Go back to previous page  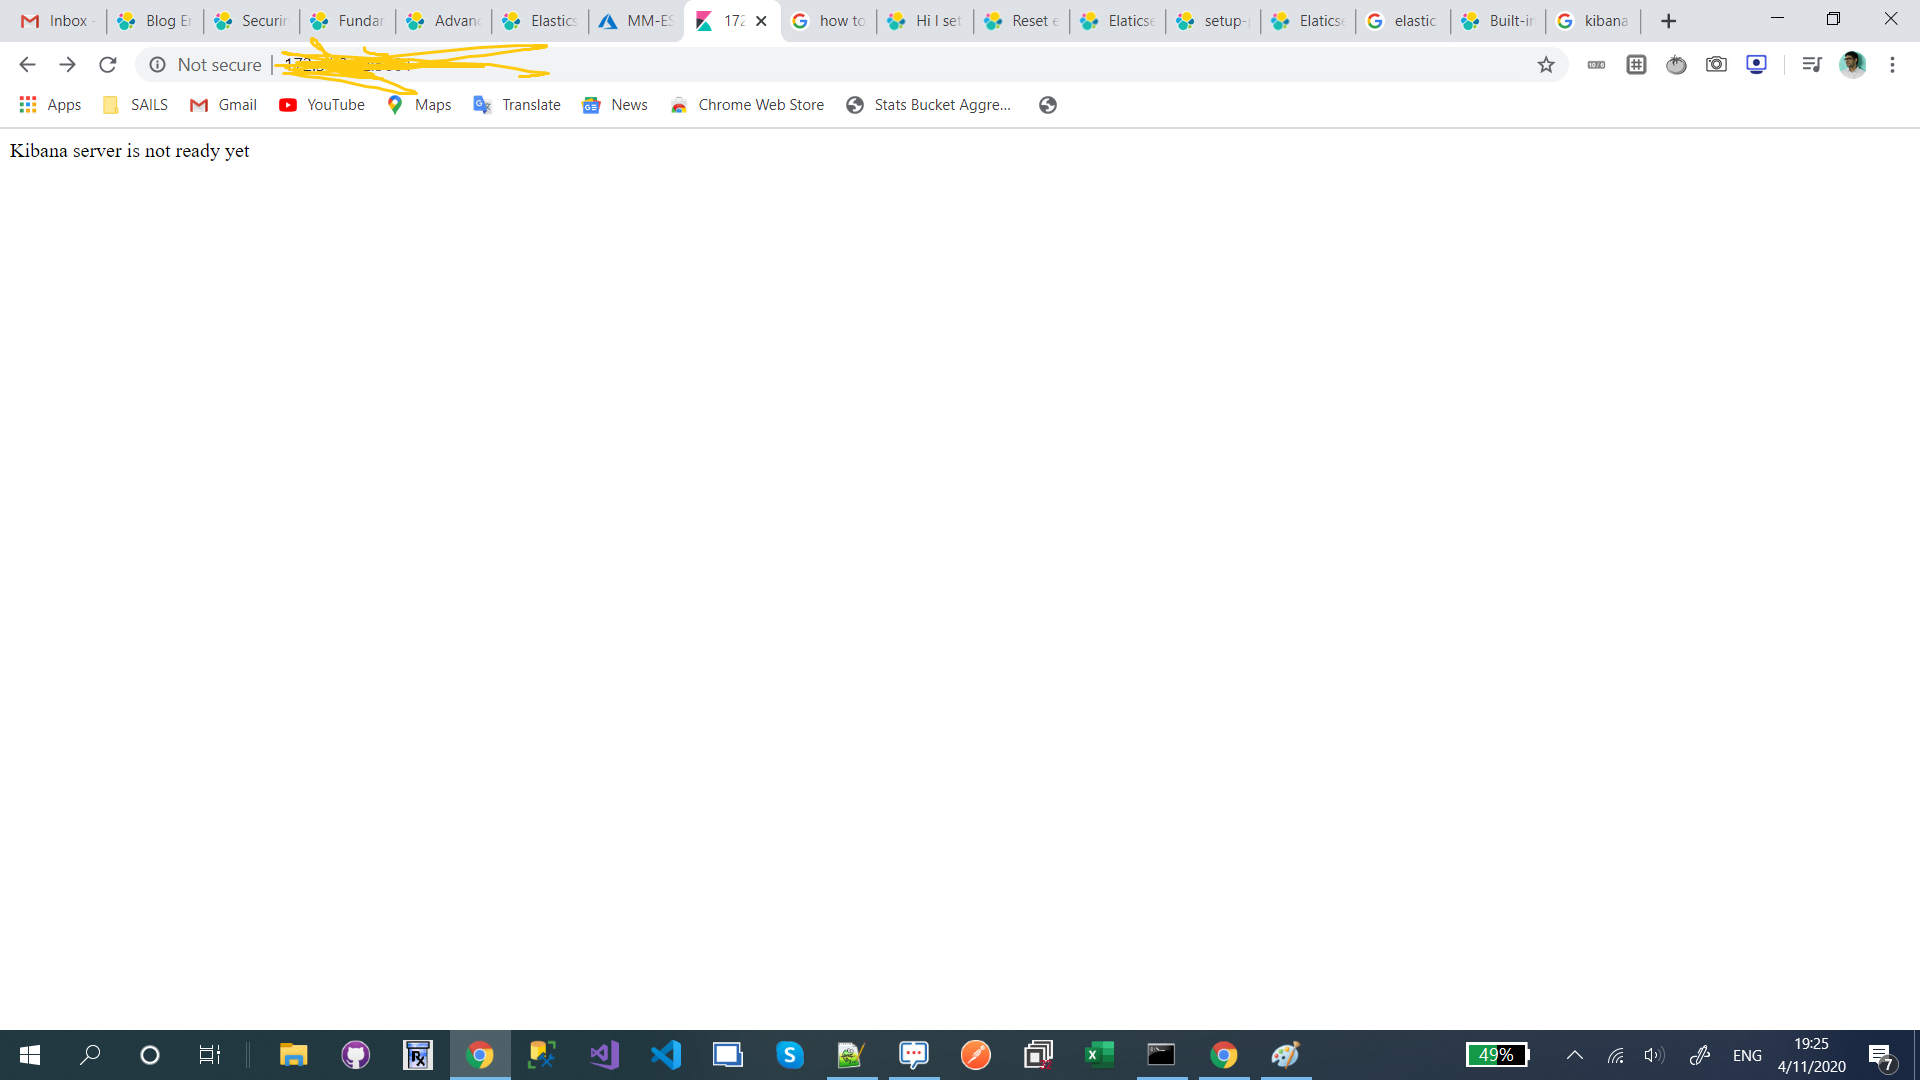tap(27, 65)
